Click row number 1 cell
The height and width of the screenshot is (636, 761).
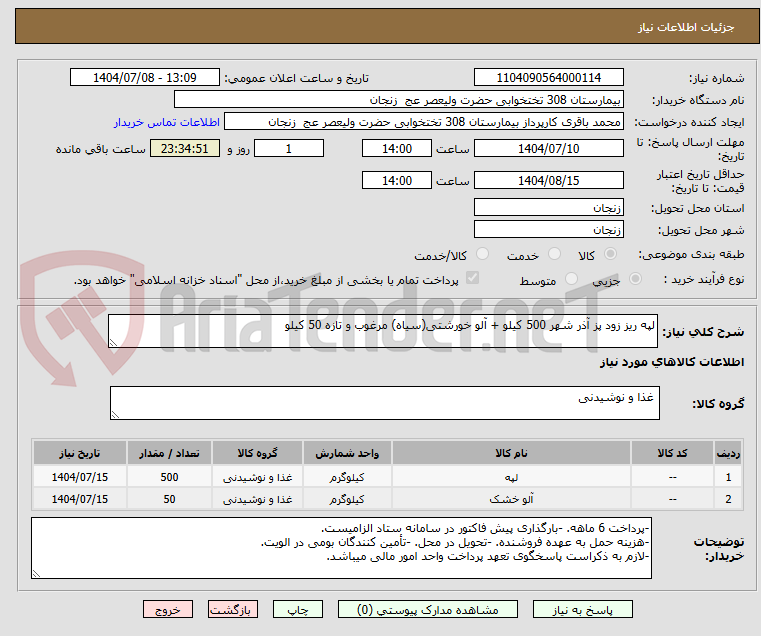pos(728,477)
